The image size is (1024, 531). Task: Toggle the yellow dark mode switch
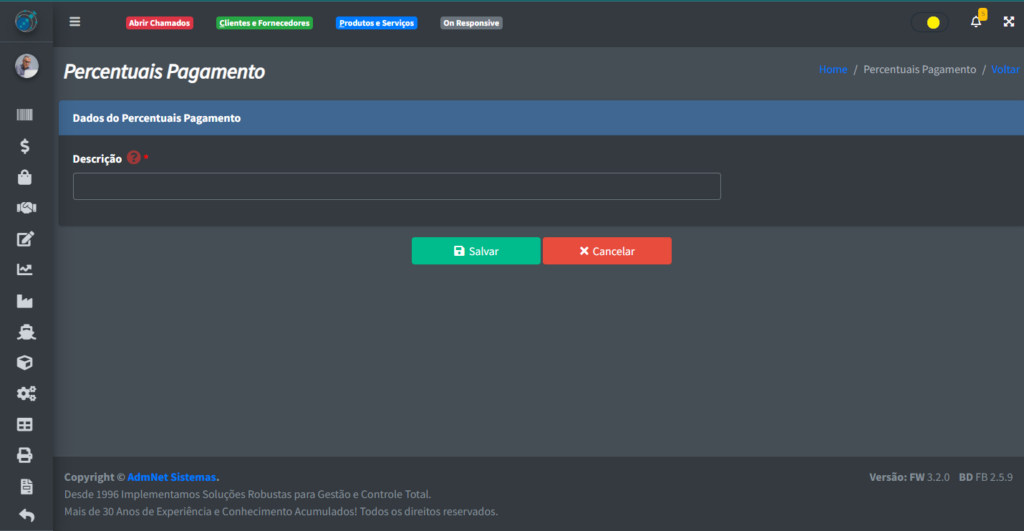point(931,22)
